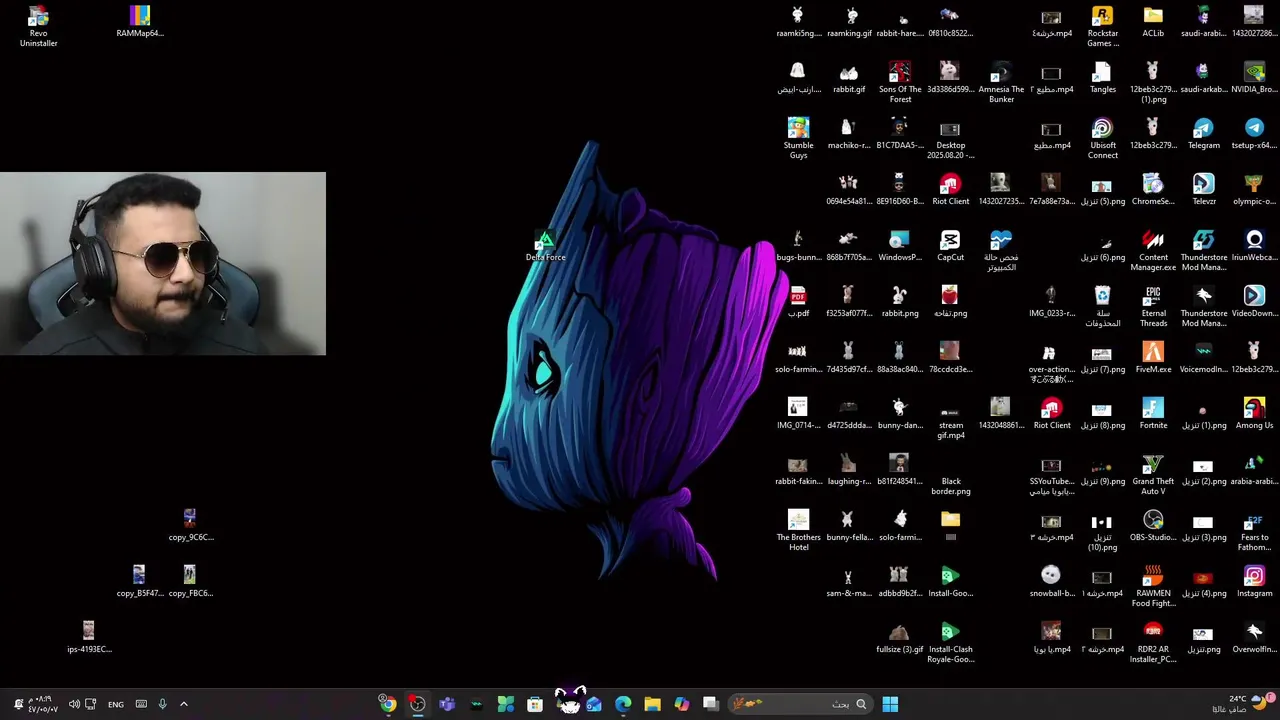Click the taskbar search box
The width and height of the screenshot is (1280, 720).
(x=799, y=704)
